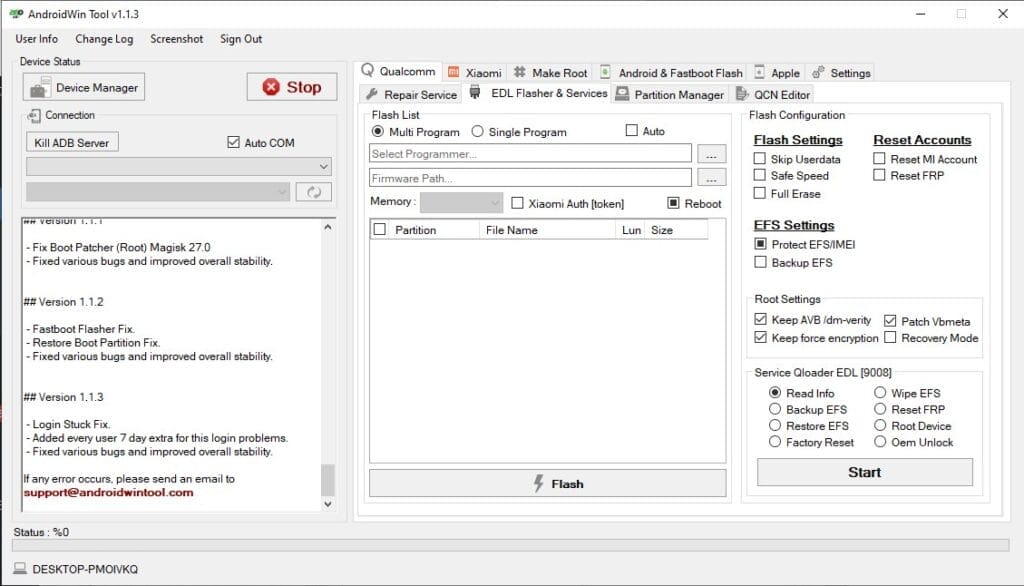This screenshot has width=1024, height=586.
Task: Click the red Stop icon button
Action: click(x=269, y=87)
